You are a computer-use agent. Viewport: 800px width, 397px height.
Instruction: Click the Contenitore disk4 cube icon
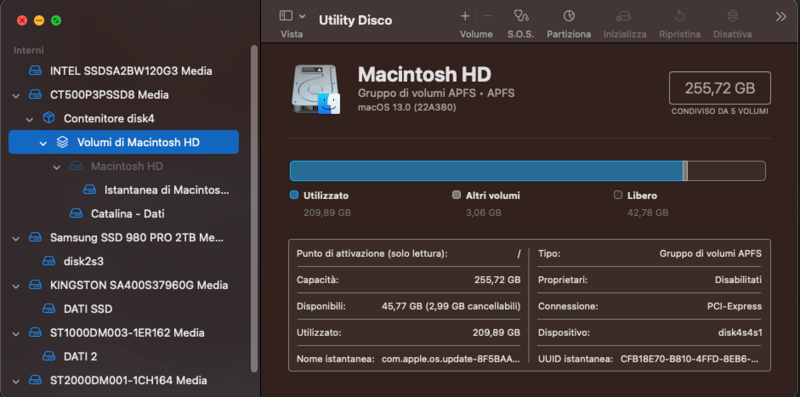pyautogui.click(x=48, y=118)
